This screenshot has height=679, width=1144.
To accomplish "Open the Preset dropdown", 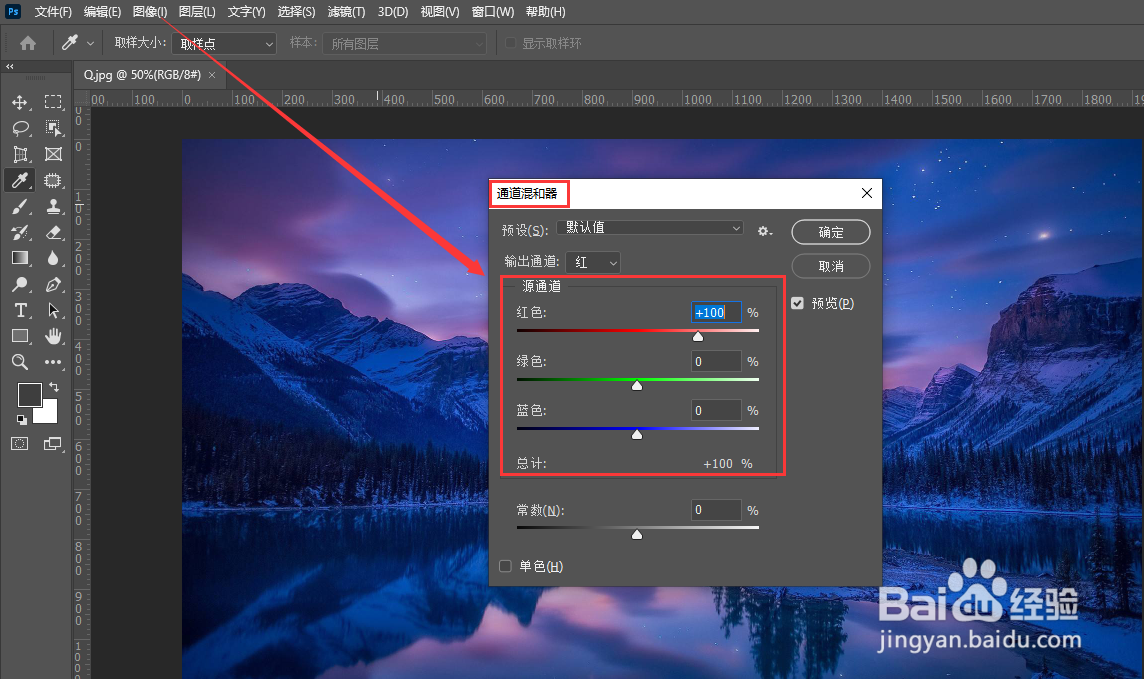I will (650, 228).
